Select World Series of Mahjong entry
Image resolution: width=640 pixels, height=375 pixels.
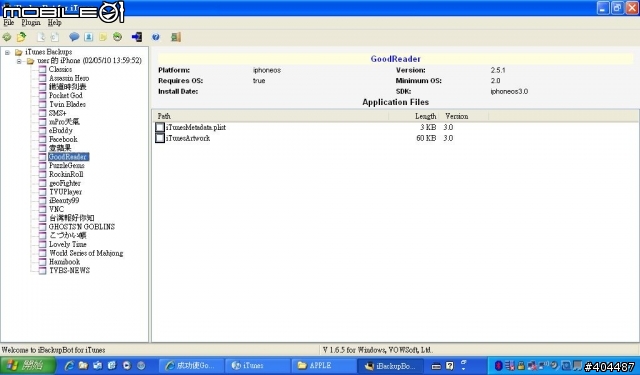coord(86,253)
